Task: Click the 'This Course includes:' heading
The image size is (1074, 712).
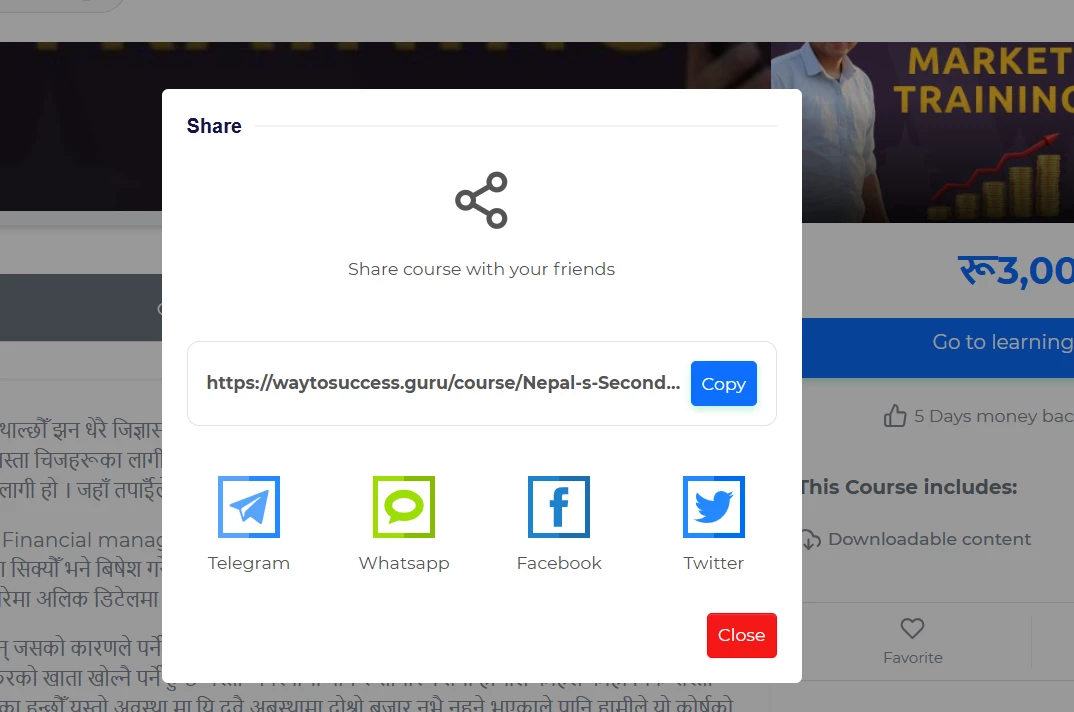Action: click(x=909, y=487)
